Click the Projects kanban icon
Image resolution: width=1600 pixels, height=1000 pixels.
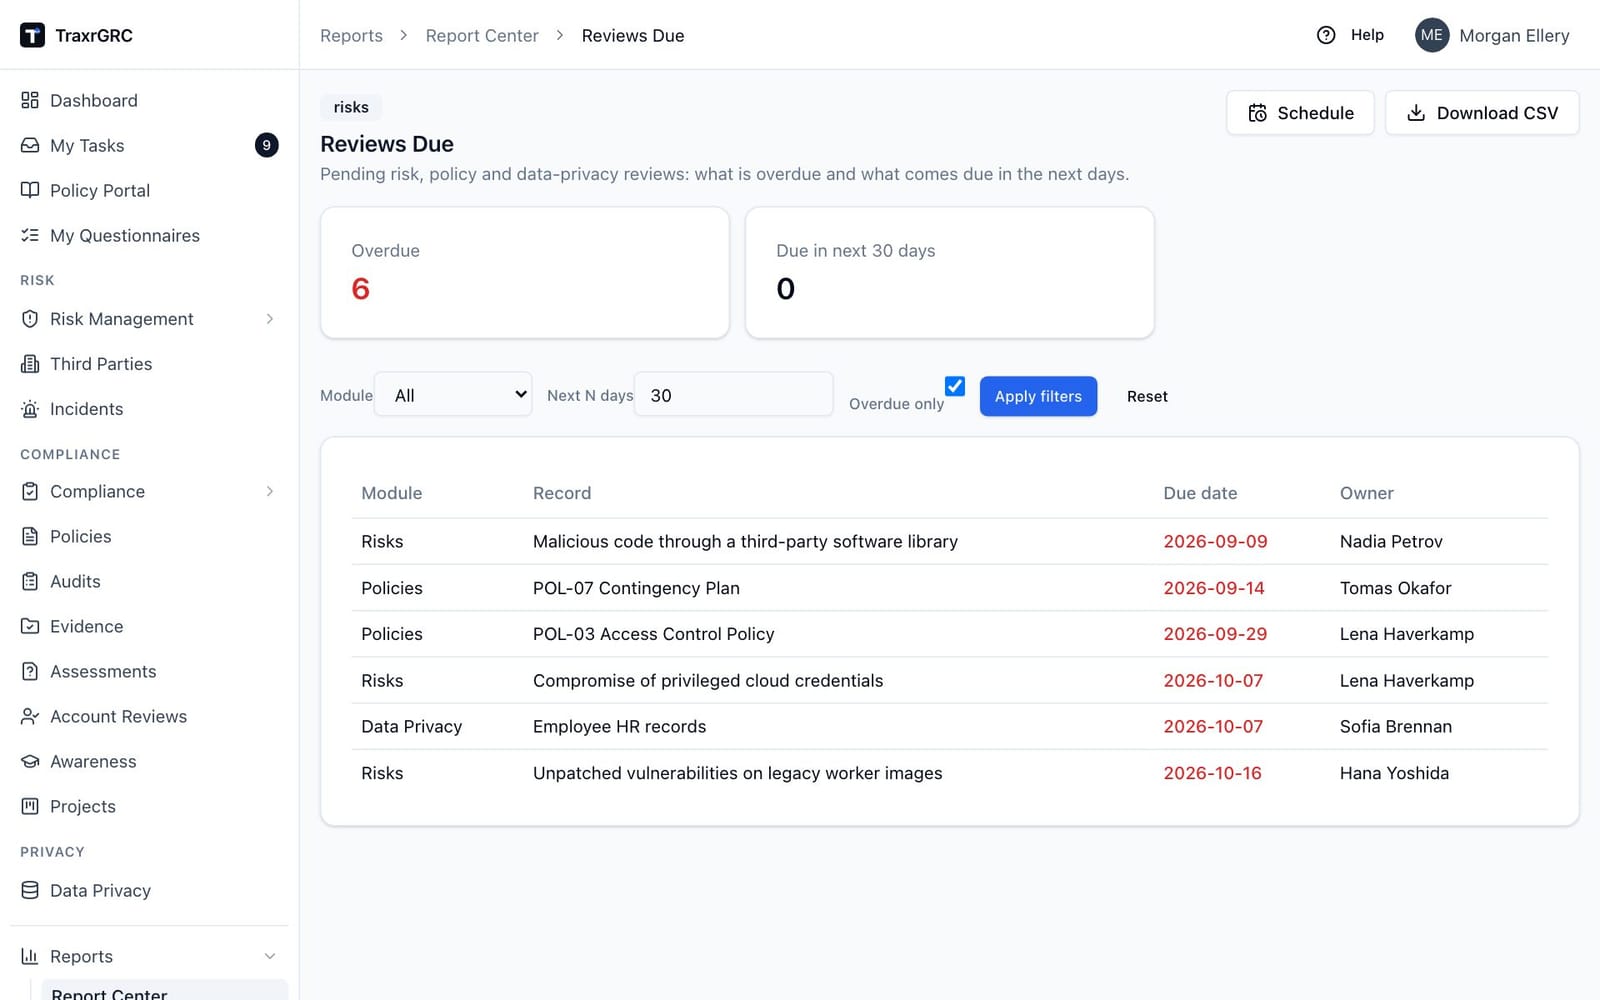[30, 806]
